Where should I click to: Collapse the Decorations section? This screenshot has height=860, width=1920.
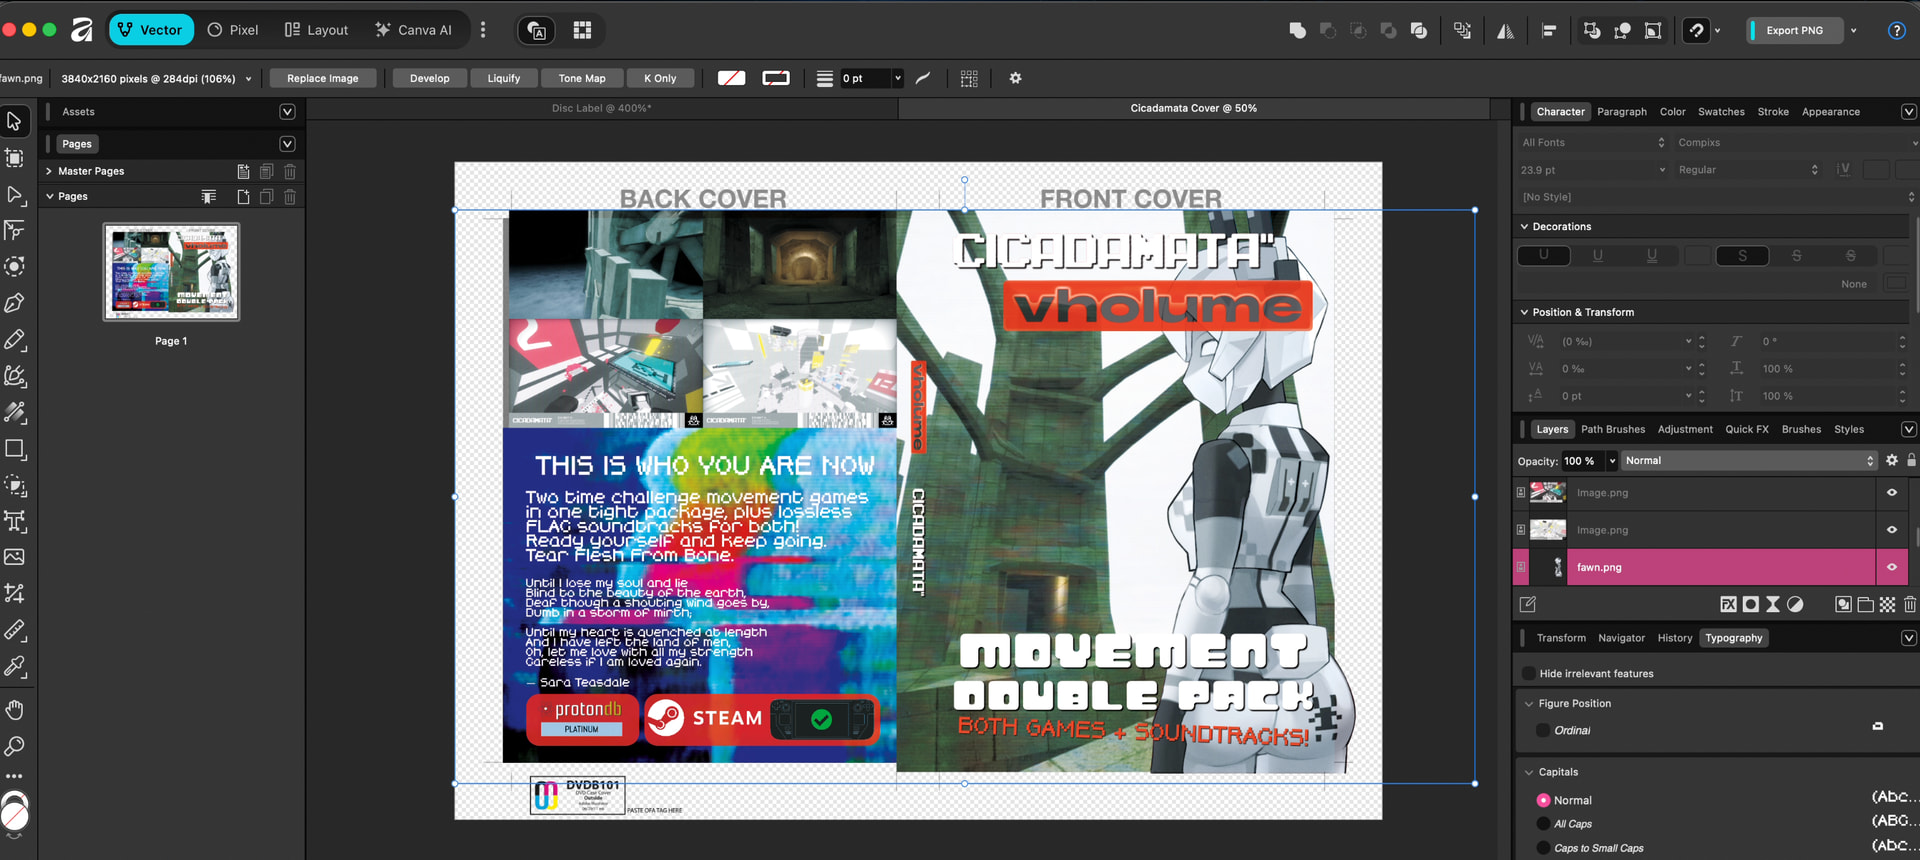pos(1524,227)
